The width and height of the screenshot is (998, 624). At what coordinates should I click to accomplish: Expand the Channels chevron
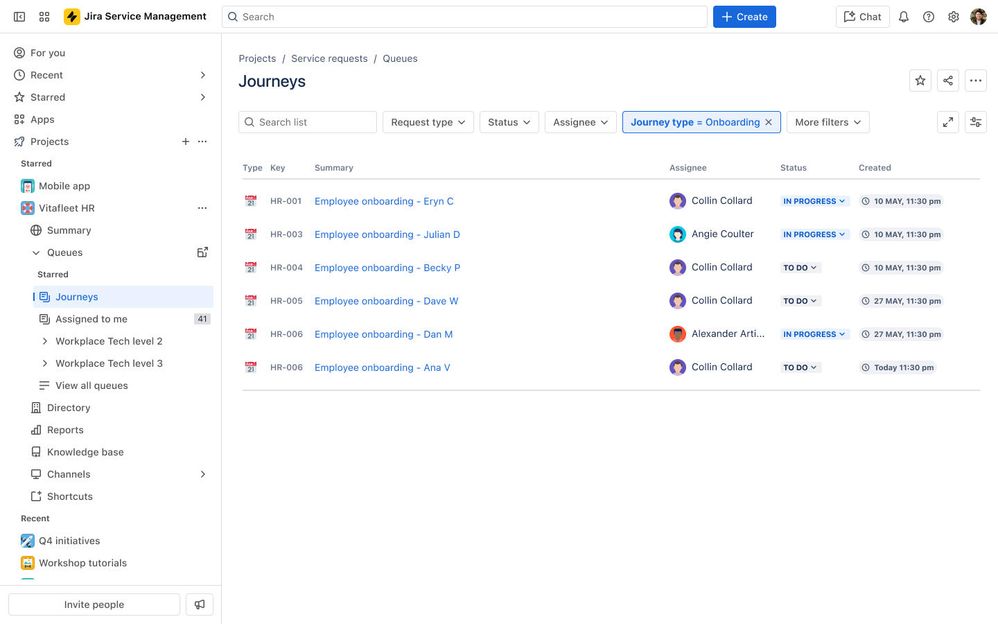pos(202,474)
